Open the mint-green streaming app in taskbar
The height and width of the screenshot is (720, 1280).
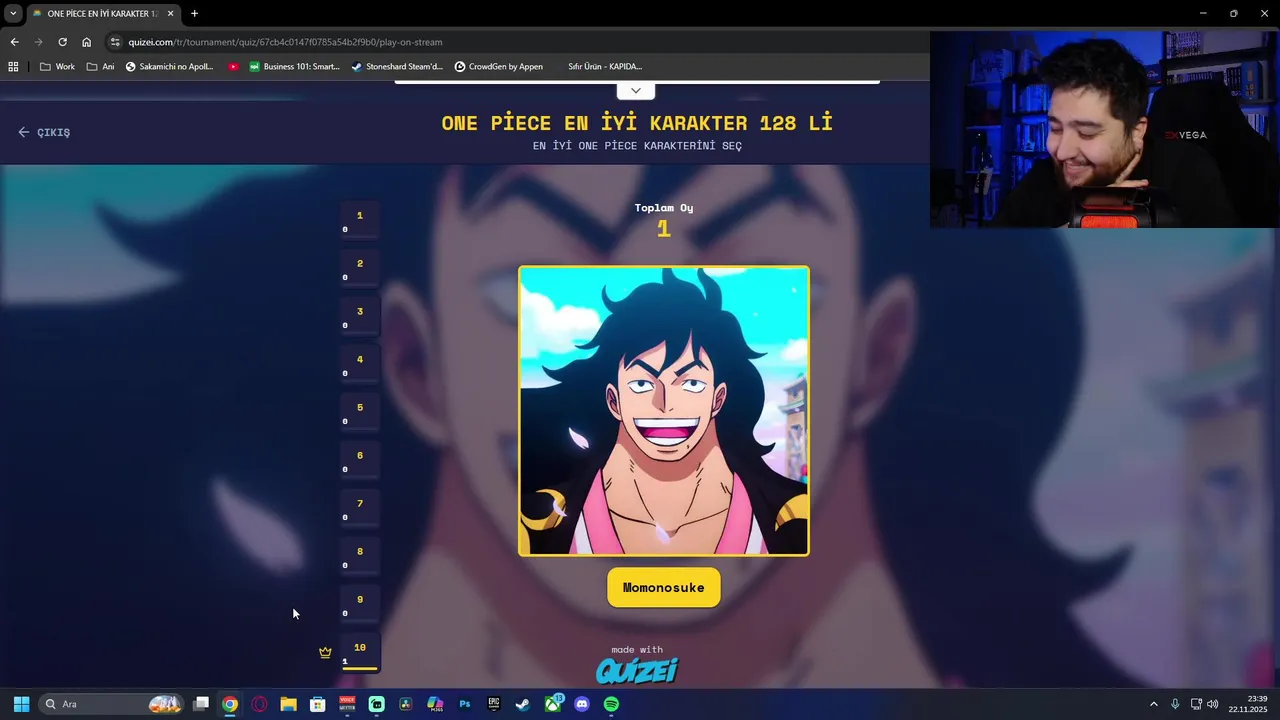click(x=376, y=704)
